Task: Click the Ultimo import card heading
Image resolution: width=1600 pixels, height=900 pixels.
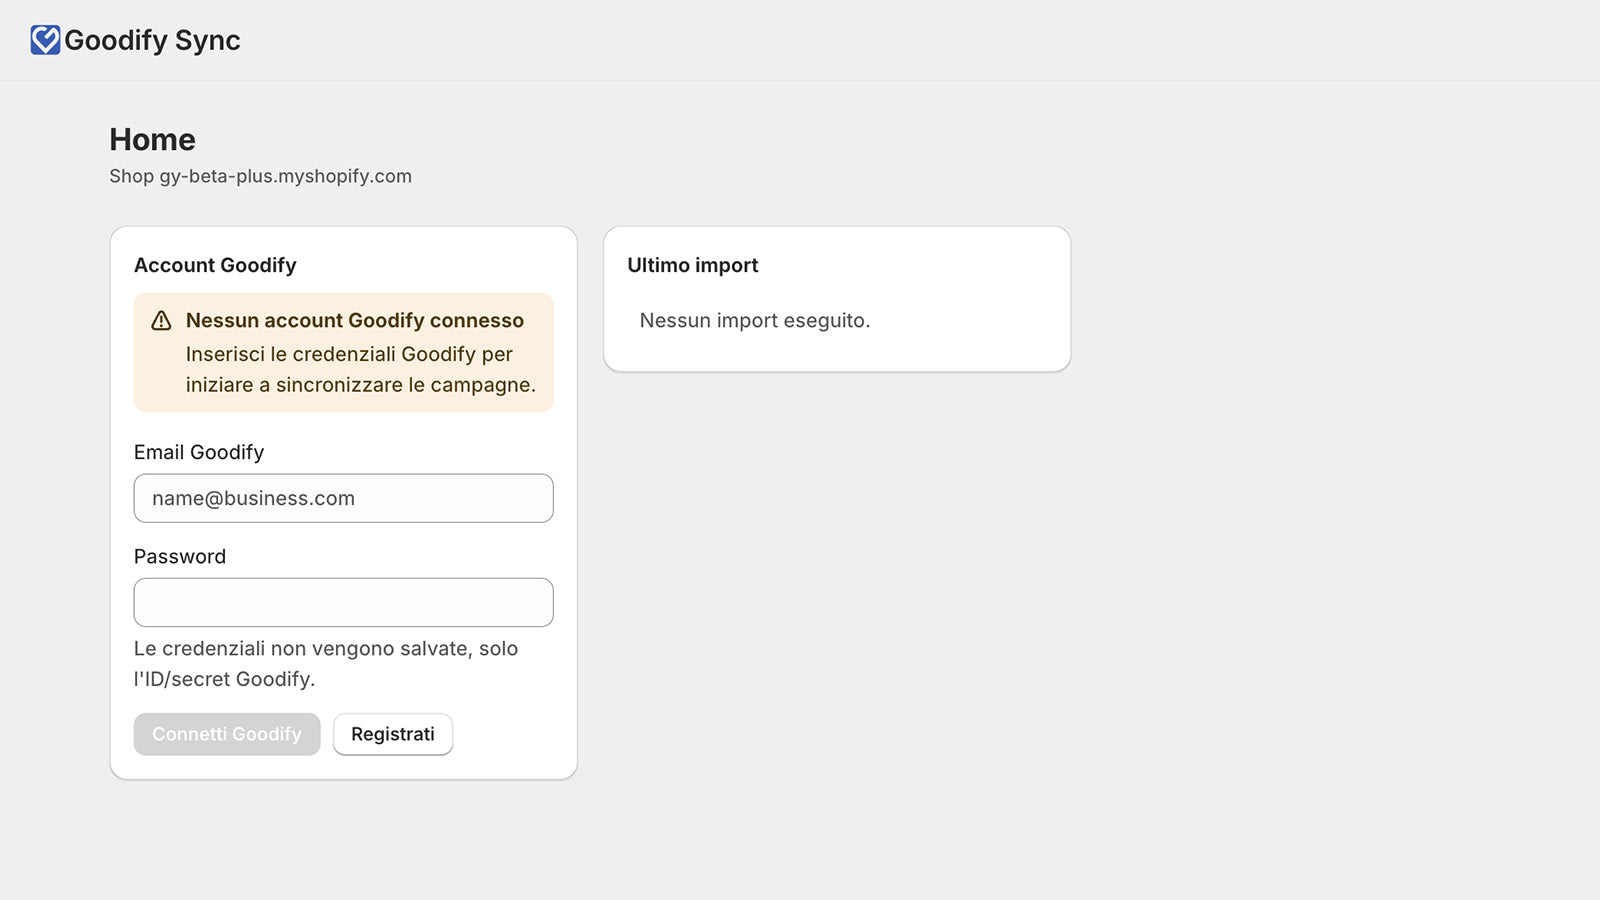Action: coord(693,265)
